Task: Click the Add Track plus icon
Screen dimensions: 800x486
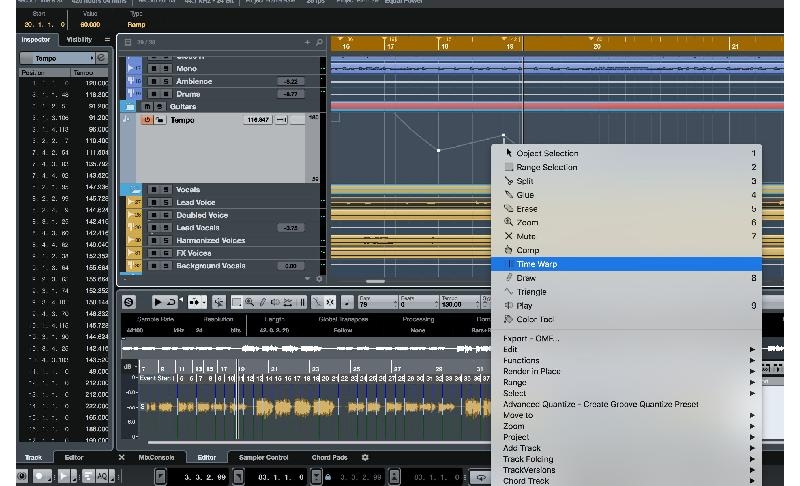Action: 307,42
